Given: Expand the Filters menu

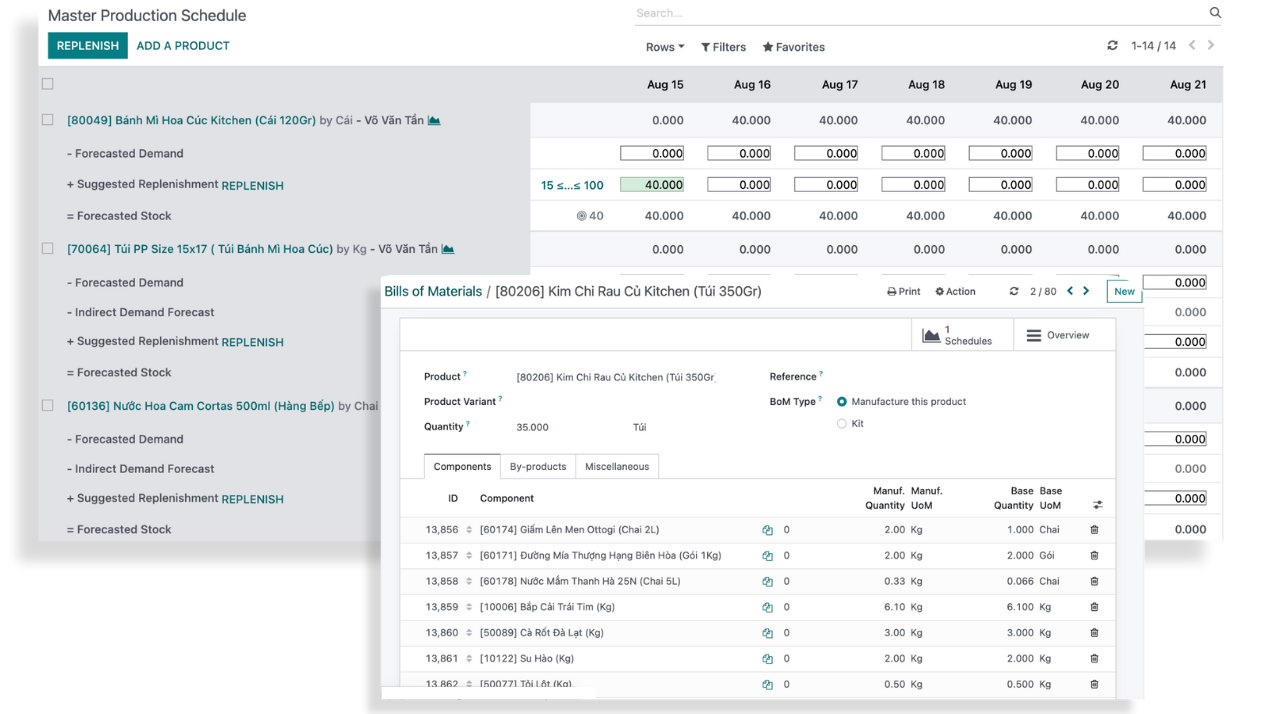Looking at the screenshot, I should 723,47.
